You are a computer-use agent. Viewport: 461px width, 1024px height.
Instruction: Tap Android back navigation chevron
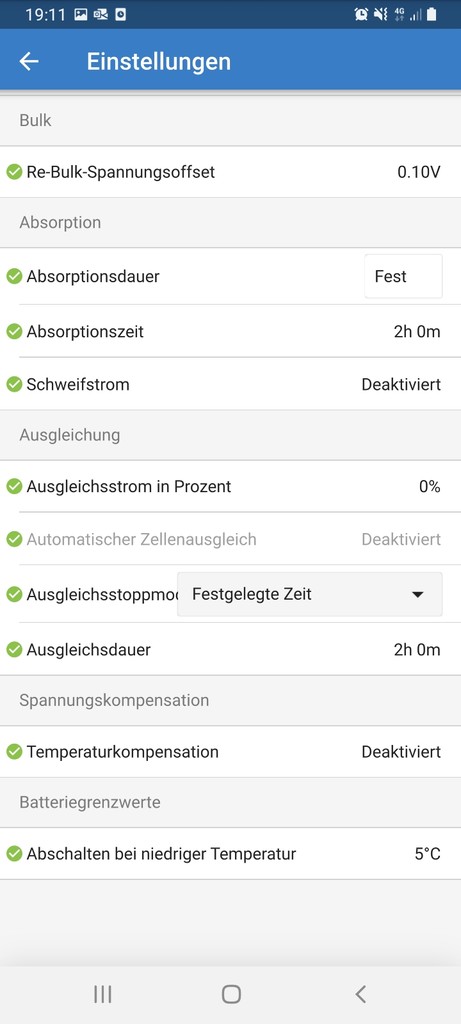point(360,995)
